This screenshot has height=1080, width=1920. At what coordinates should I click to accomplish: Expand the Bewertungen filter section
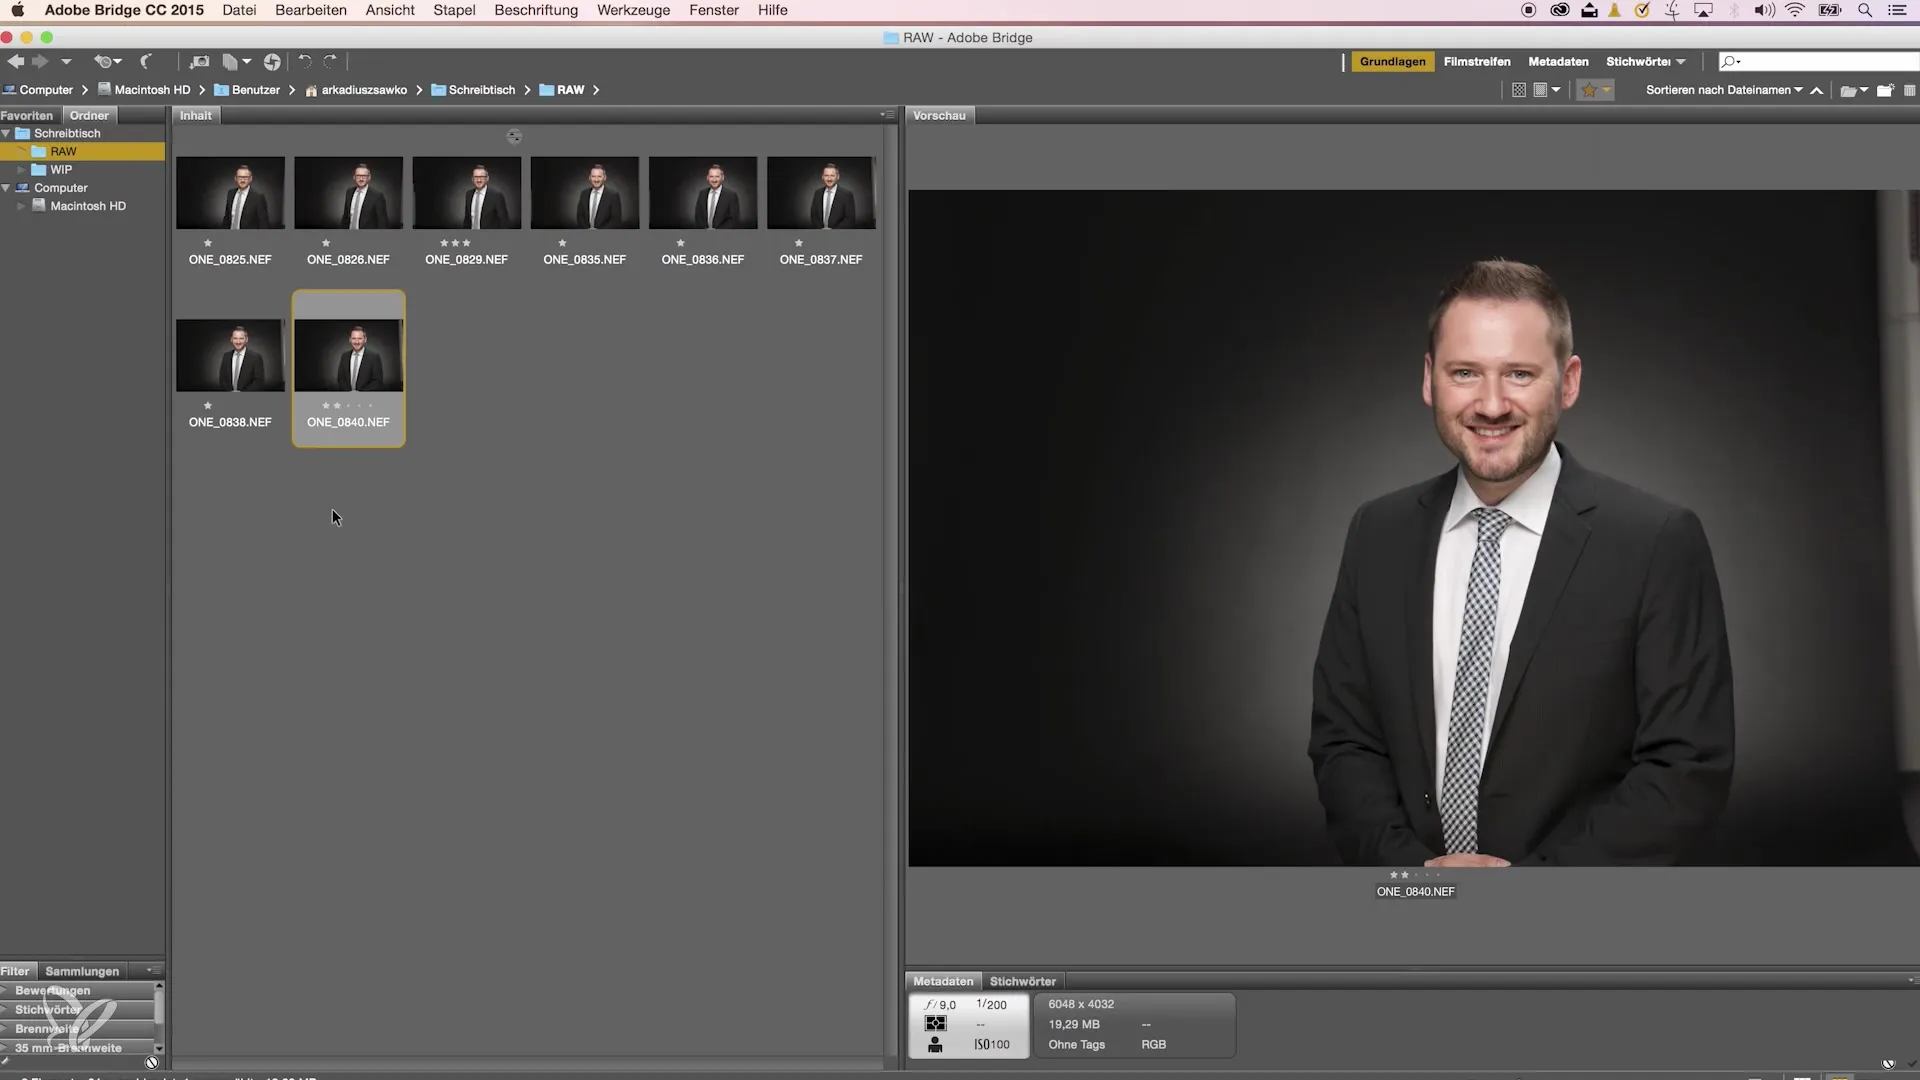pyautogui.click(x=5, y=991)
